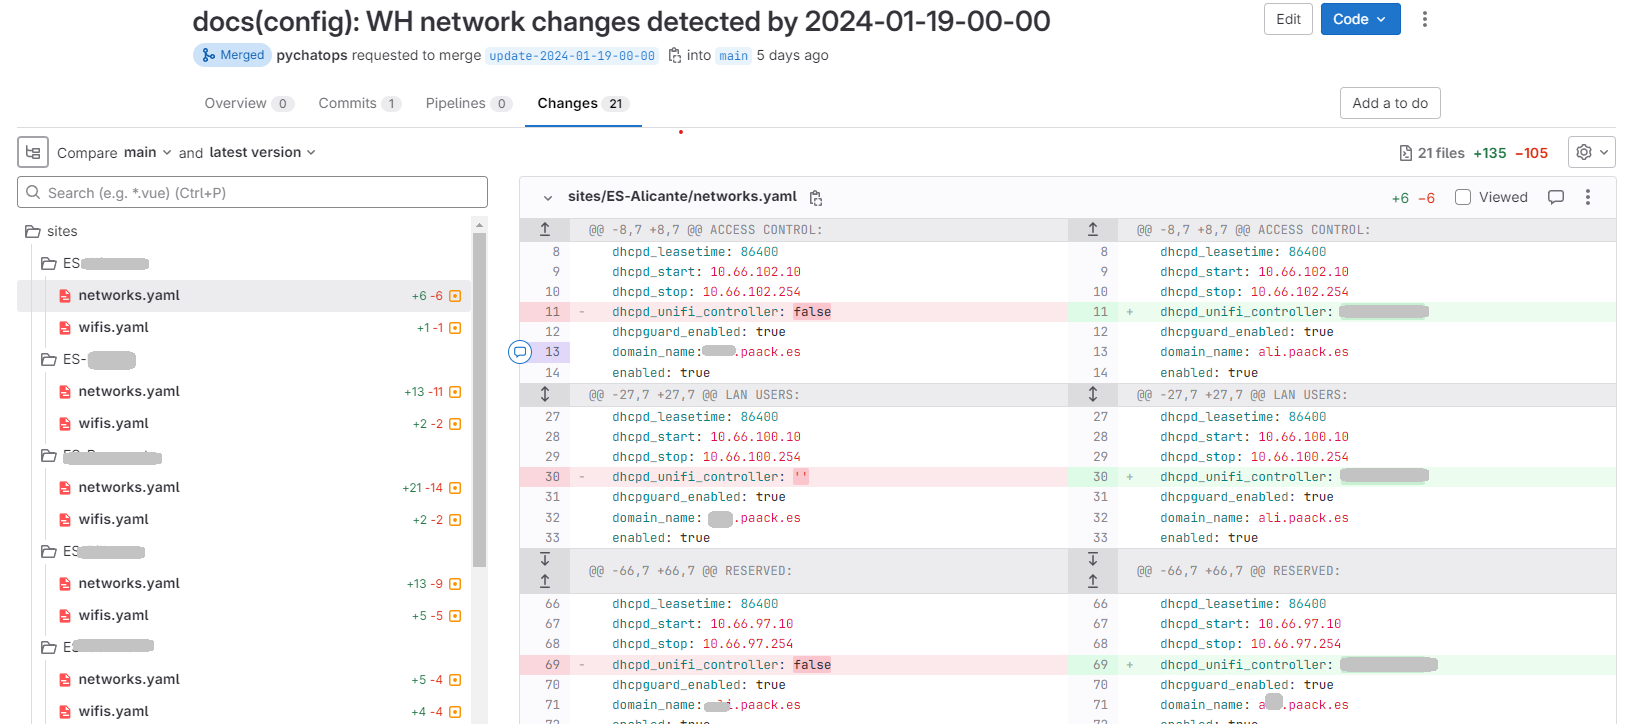
Task: Copy file path of sites/ES-Alicante/networks.yaml
Action: [x=816, y=198]
